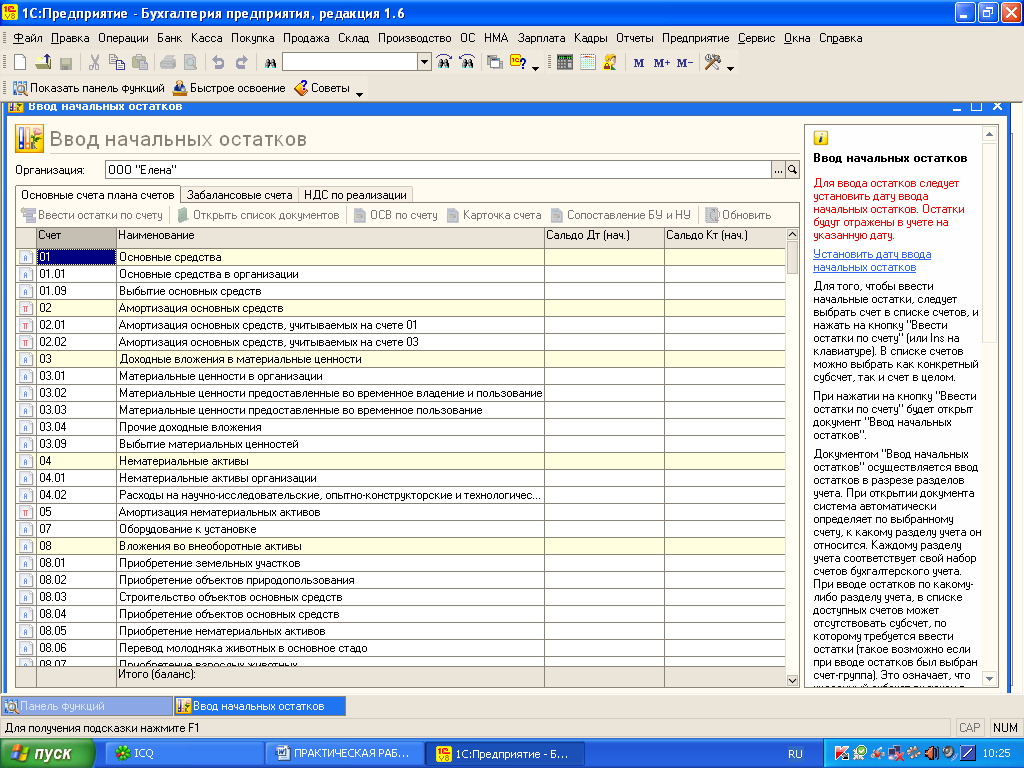Click the 1C help question icon
This screenshot has height=768, width=1024.
[x=518, y=63]
